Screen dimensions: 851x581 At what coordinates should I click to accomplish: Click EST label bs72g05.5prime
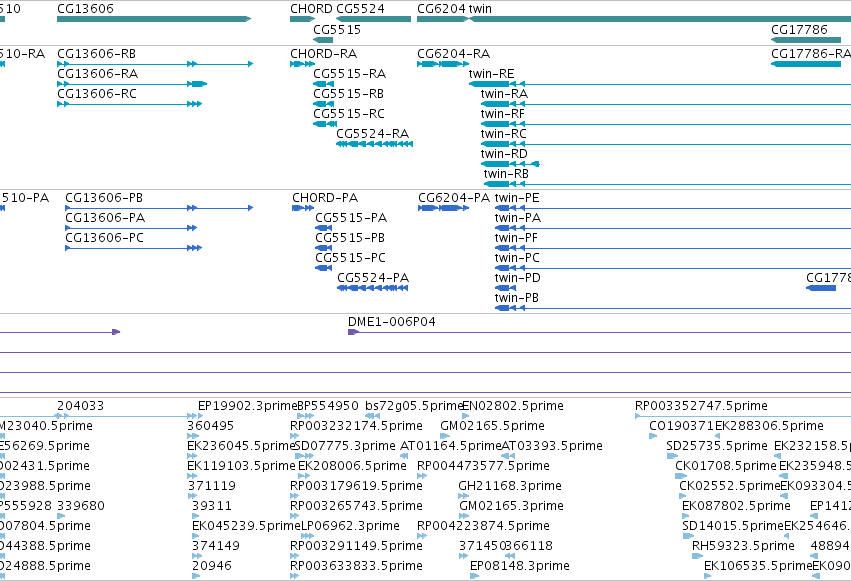414,406
